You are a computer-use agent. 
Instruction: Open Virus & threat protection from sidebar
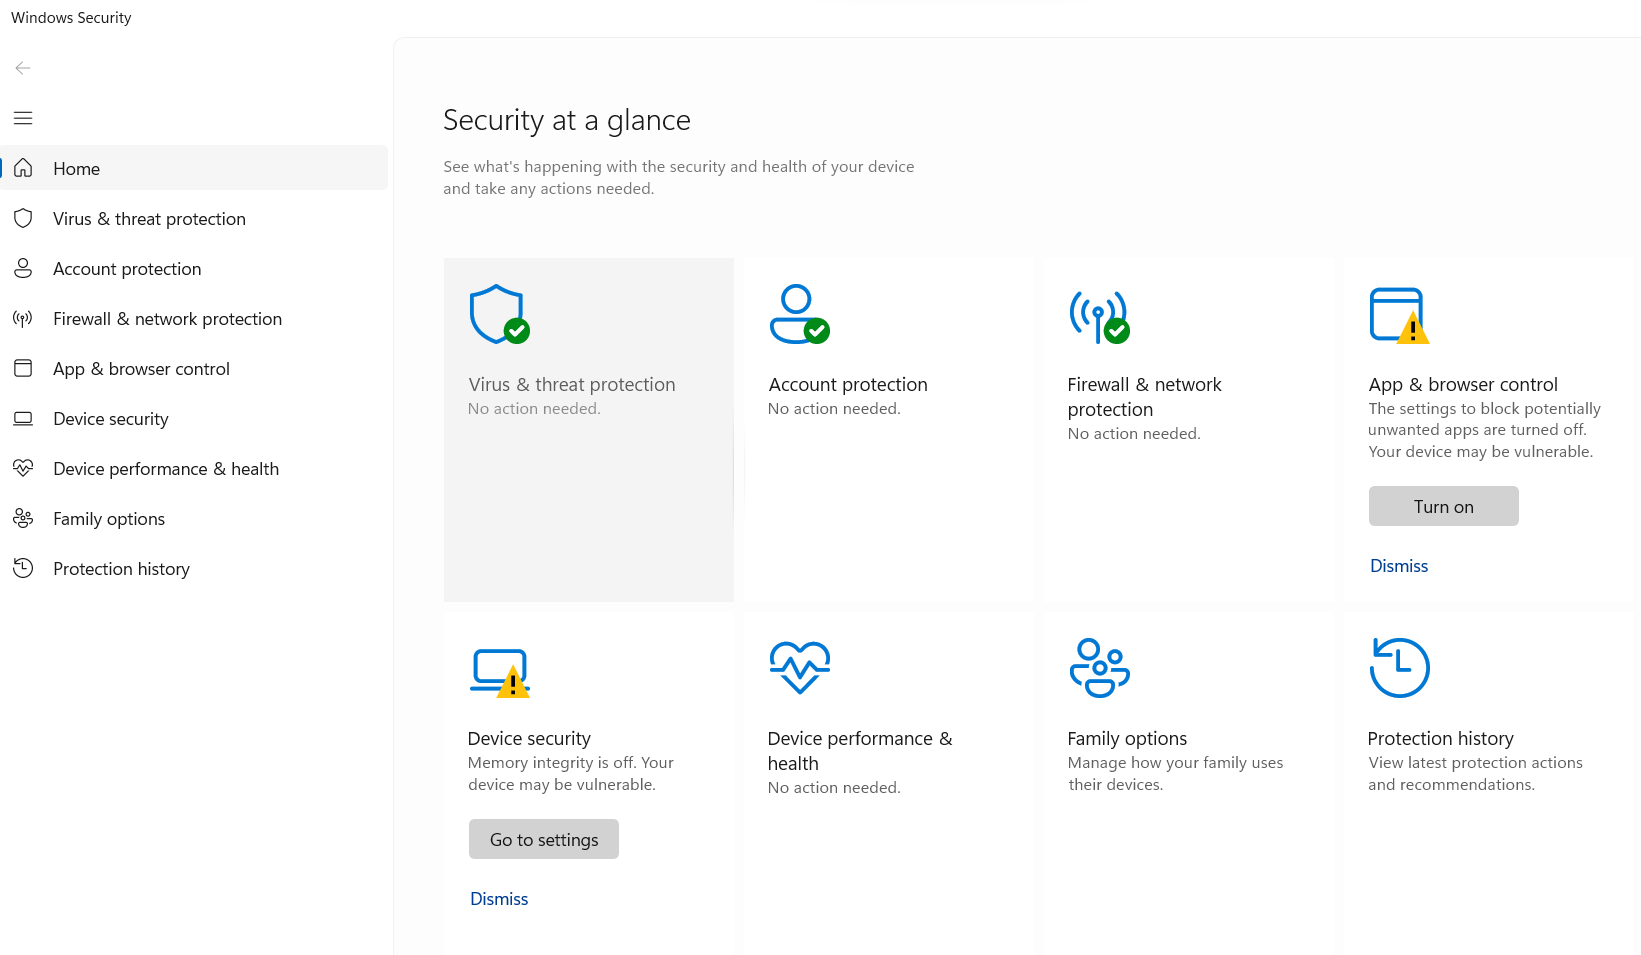(195, 218)
